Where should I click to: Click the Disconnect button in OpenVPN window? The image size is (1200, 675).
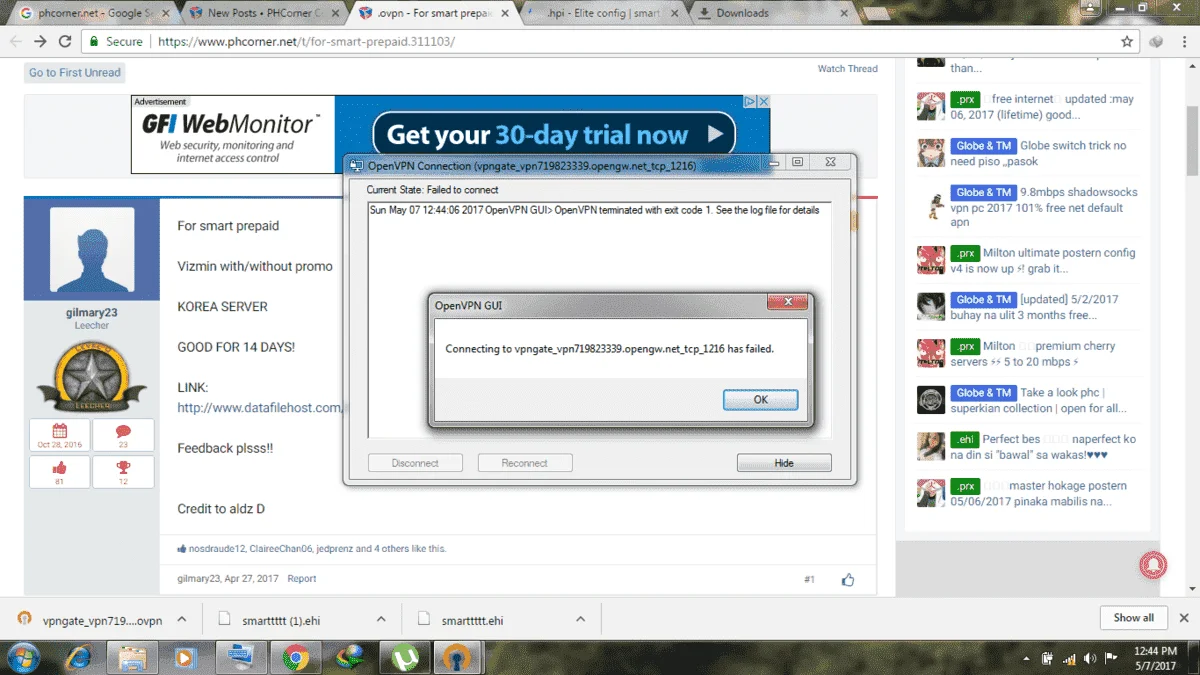415,463
